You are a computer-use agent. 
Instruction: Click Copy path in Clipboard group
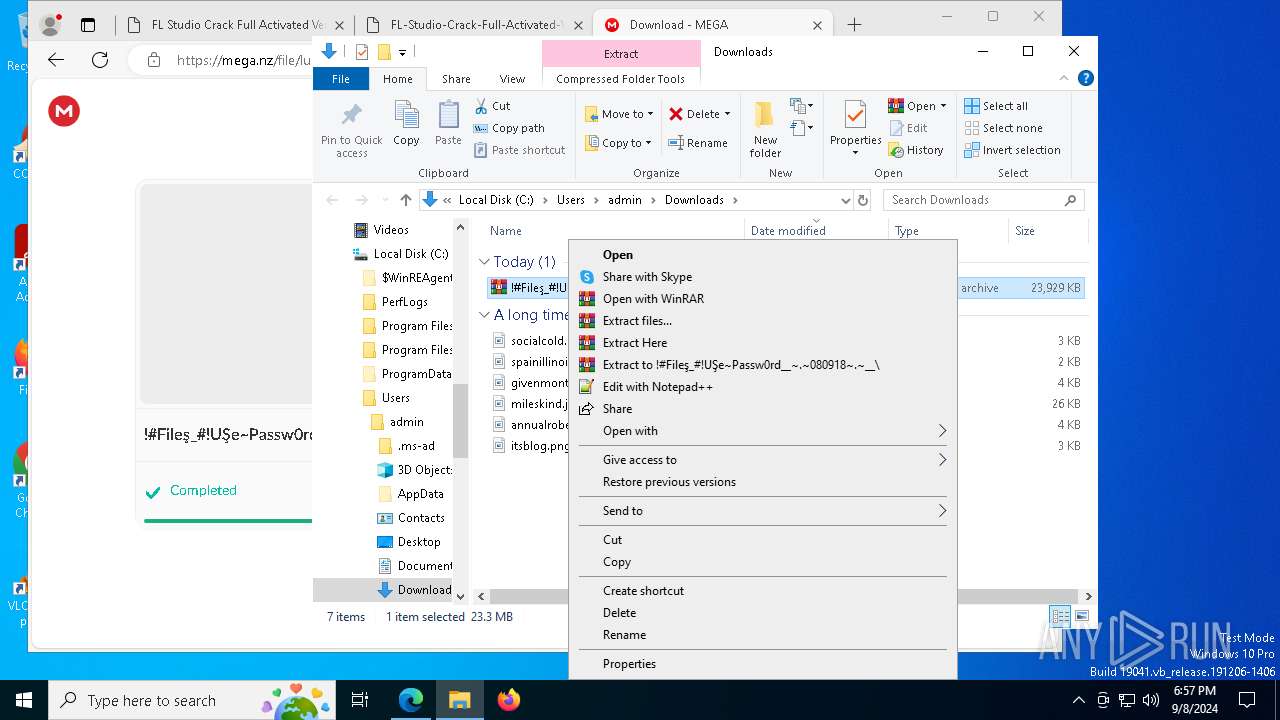(x=509, y=128)
